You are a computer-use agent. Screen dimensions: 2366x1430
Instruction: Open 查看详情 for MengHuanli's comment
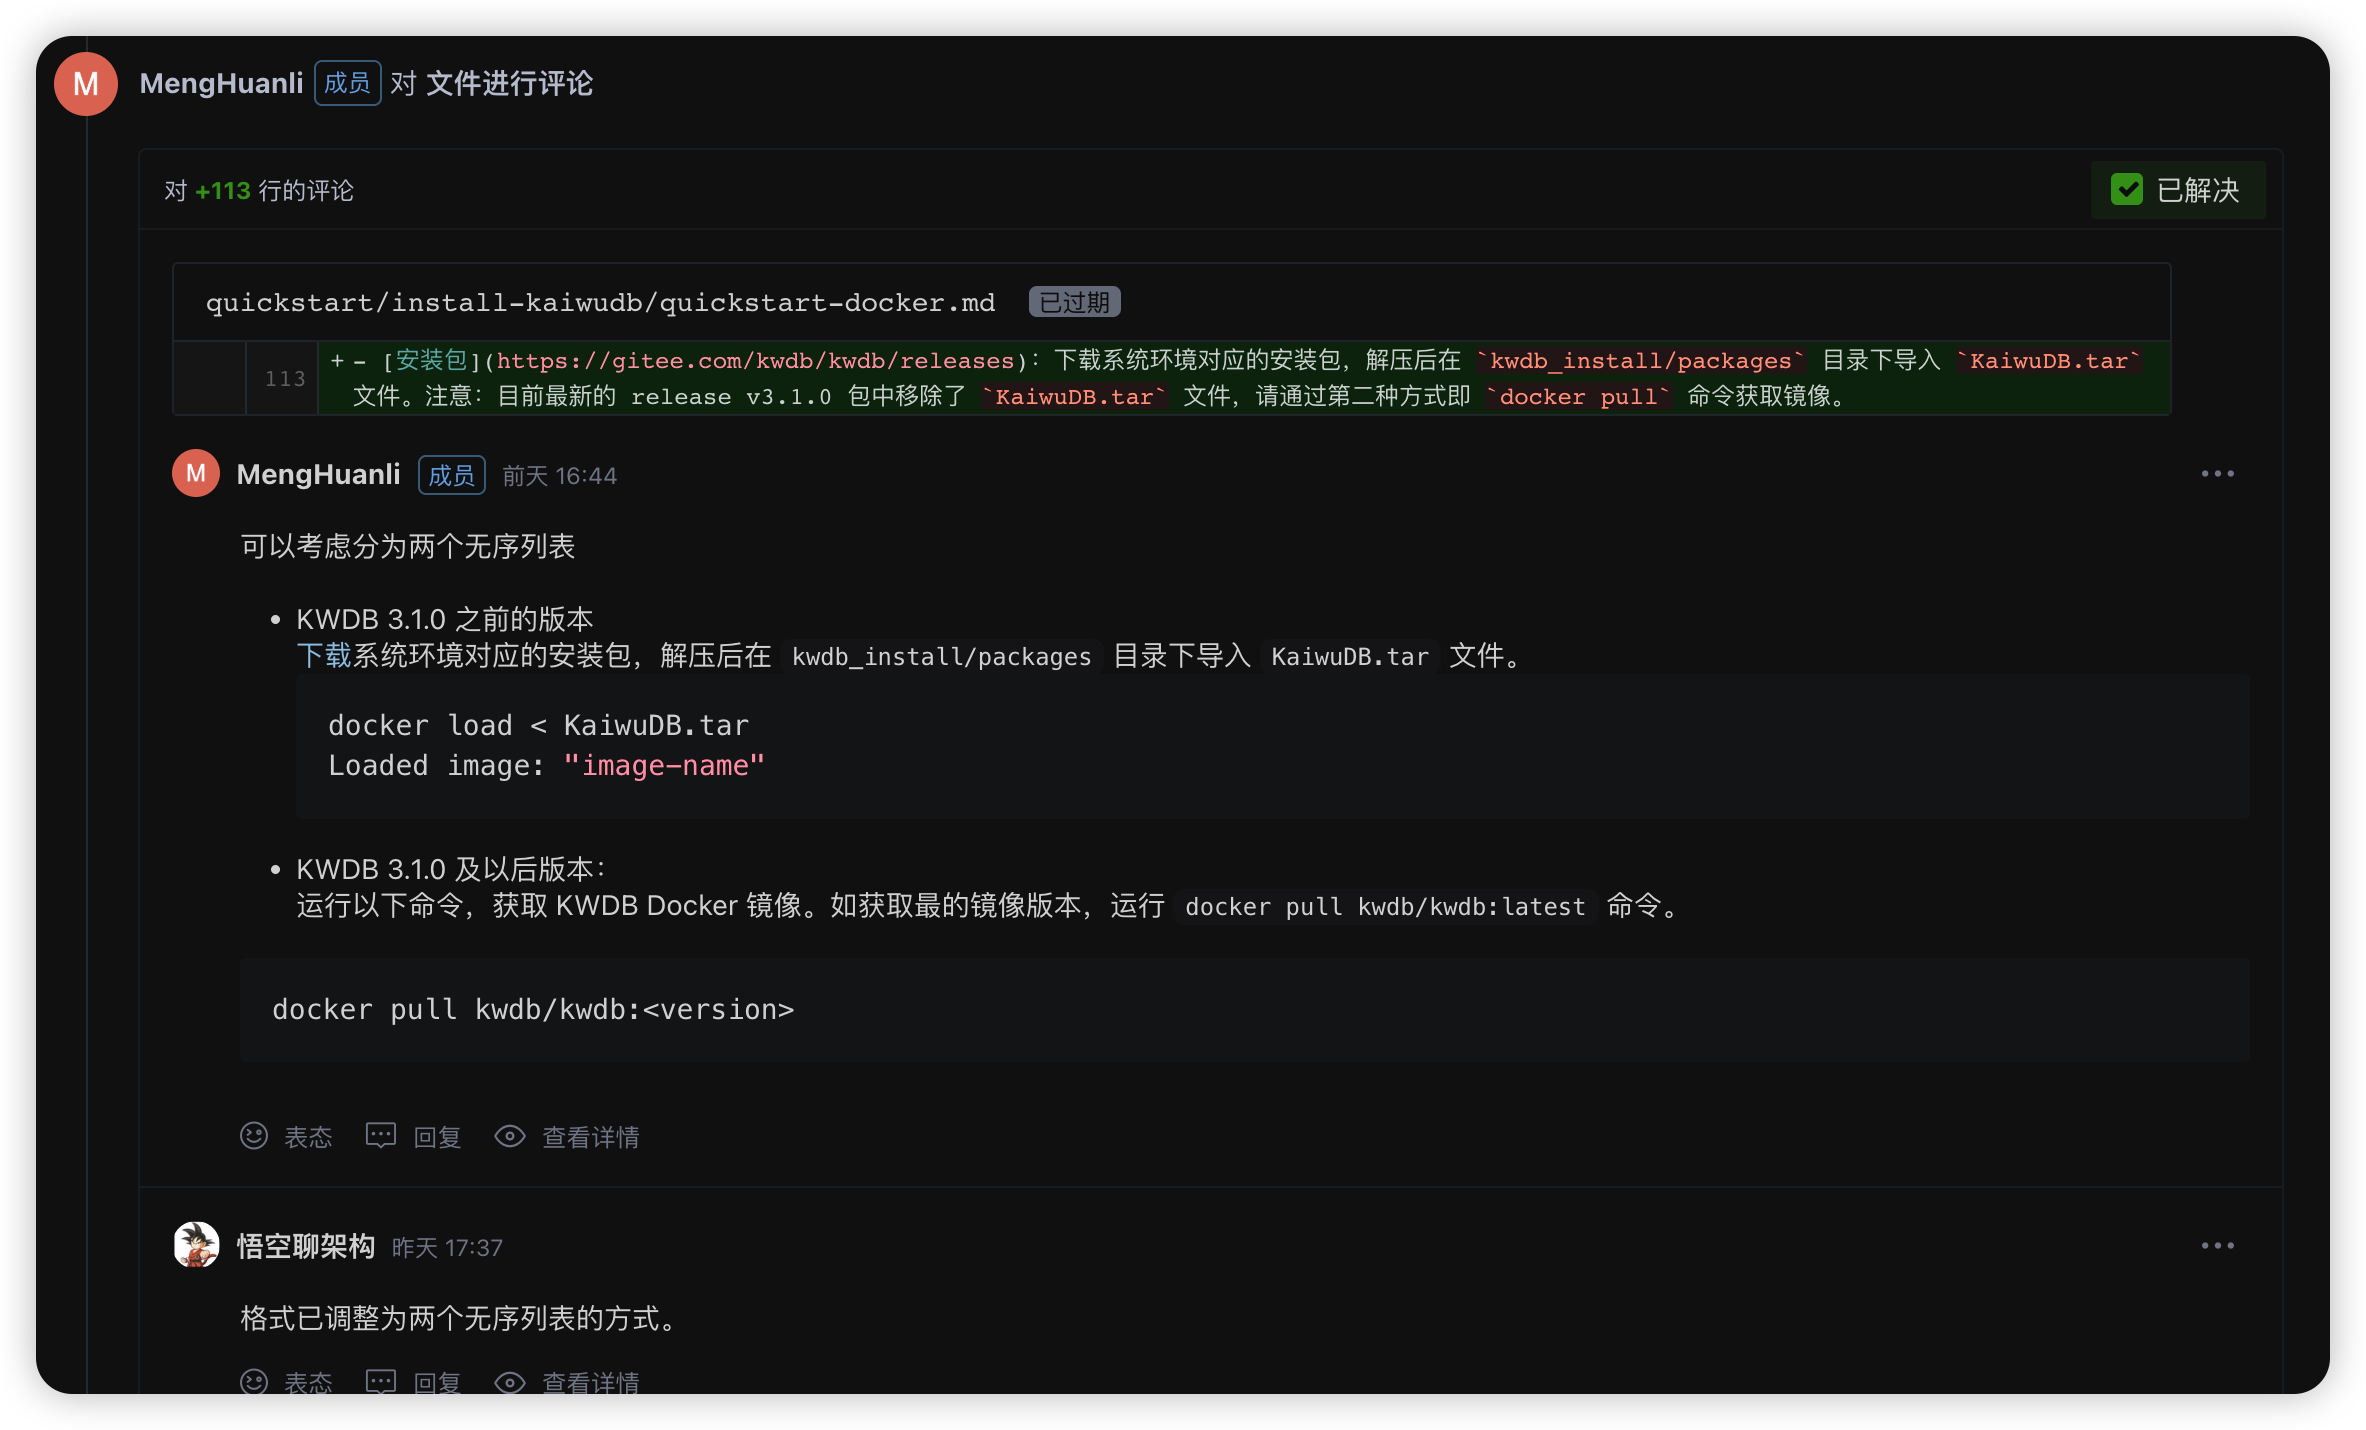[x=590, y=1136]
